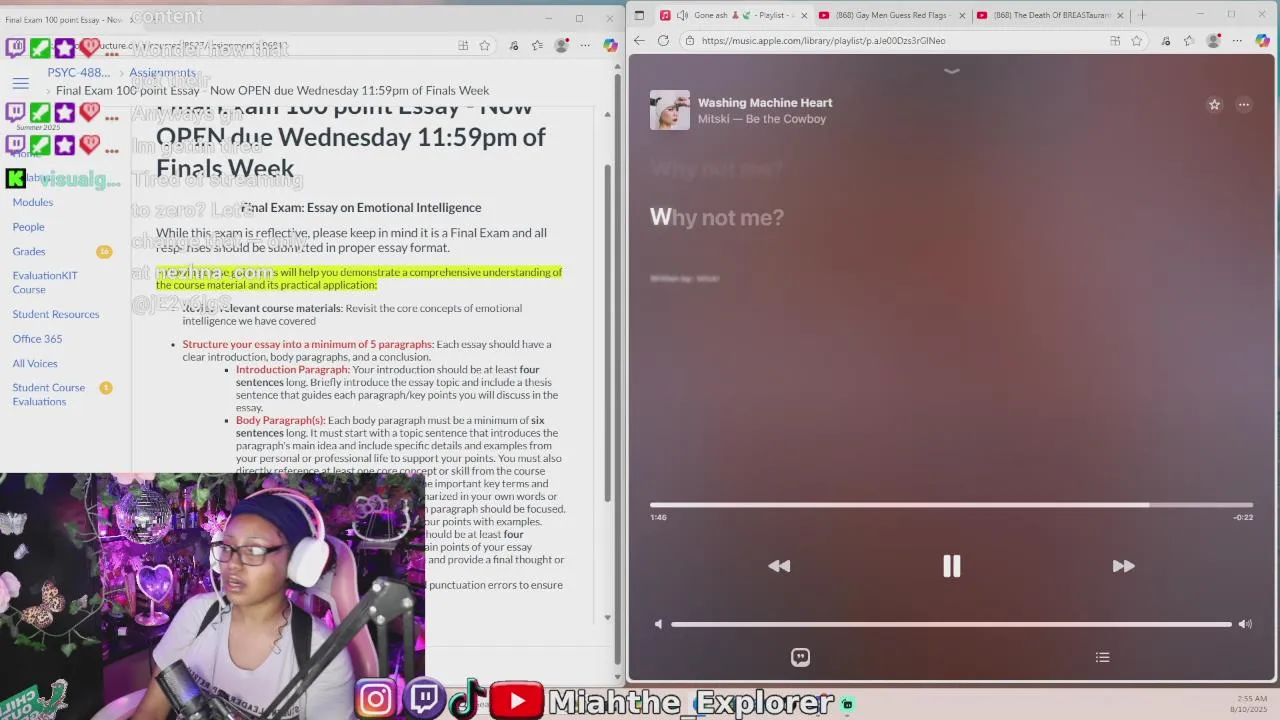Mute the Apple Music tab audio
The width and height of the screenshot is (1280, 720).
(681, 15)
